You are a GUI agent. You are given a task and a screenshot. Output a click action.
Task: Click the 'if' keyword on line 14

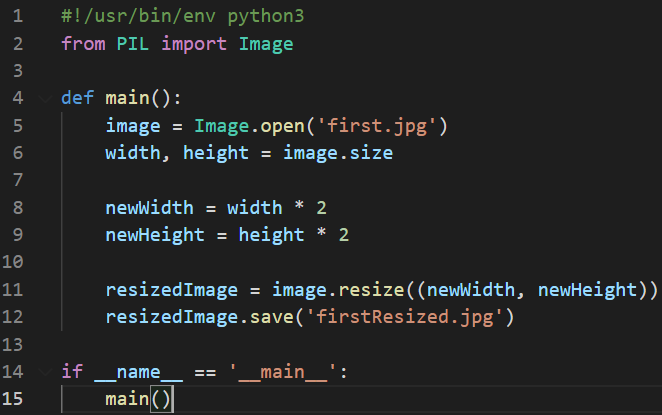(x=72, y=372)
